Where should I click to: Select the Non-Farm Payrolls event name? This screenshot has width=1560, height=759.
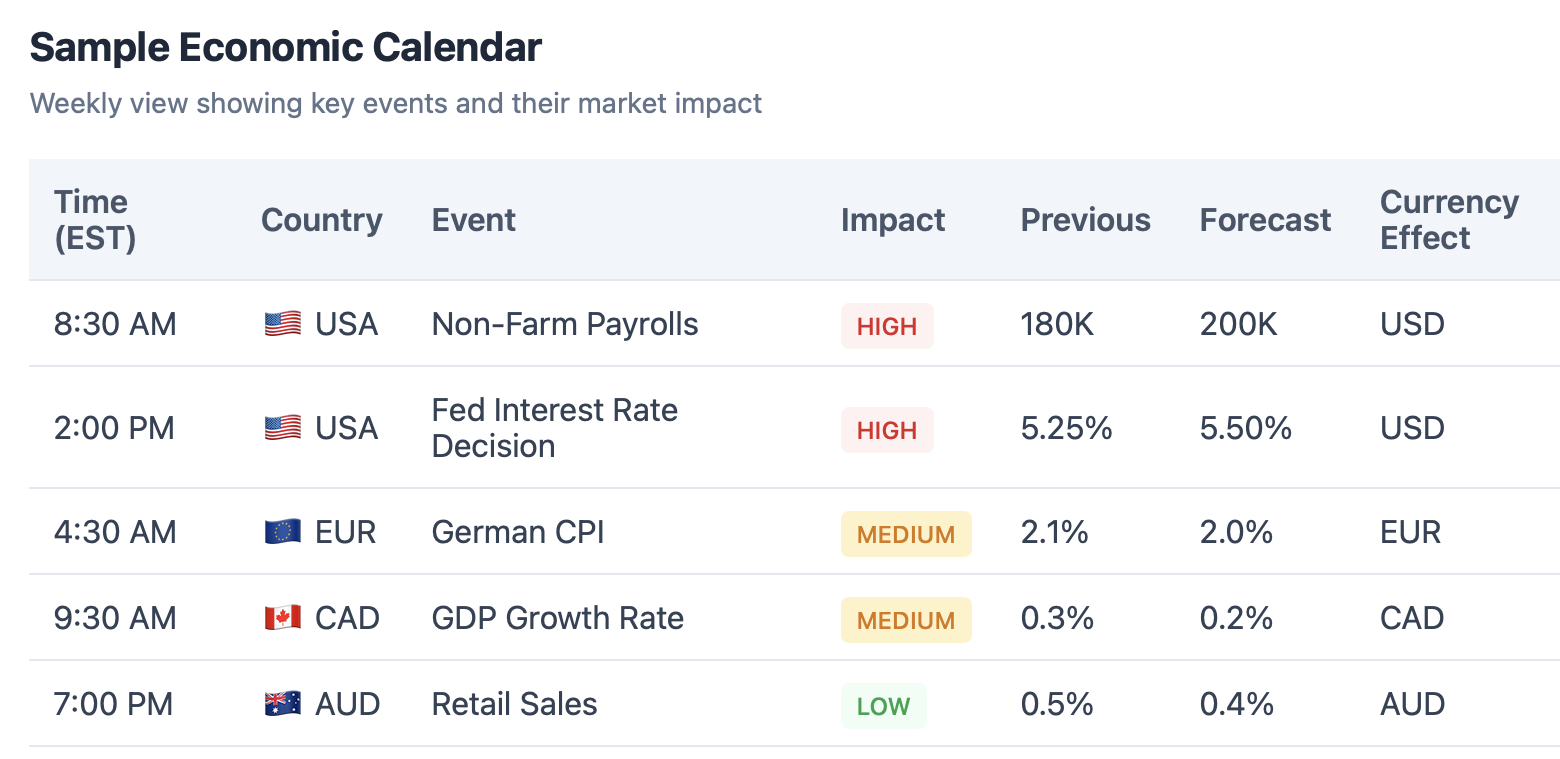click(565, 325)
